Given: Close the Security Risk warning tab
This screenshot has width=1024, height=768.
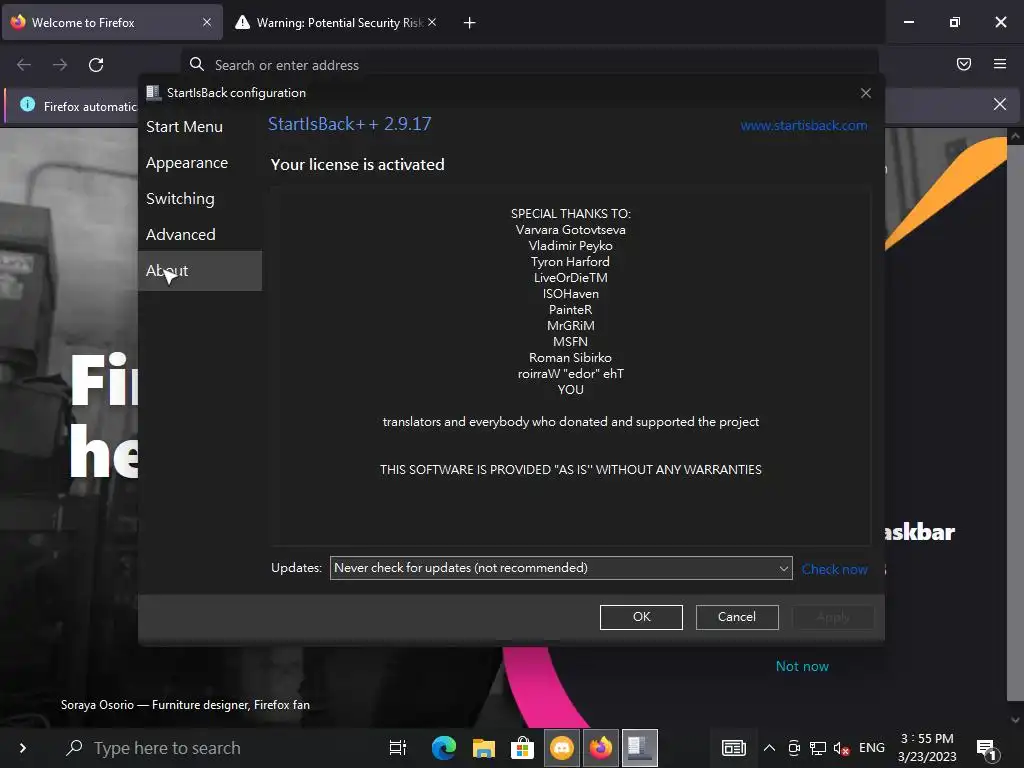Looking at the screenshot, I should tap(432, 22).
